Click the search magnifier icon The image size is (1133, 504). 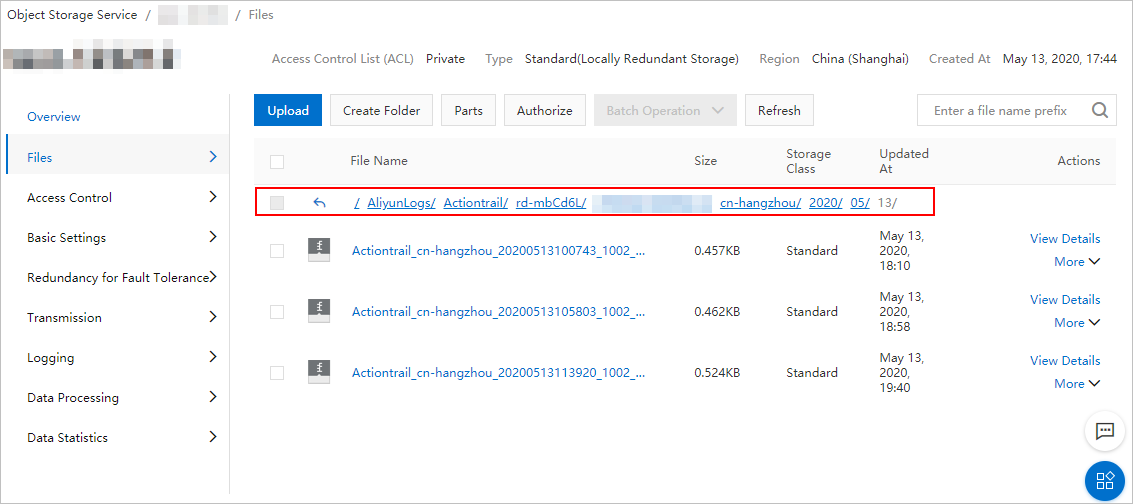[x=1099, y=110]
